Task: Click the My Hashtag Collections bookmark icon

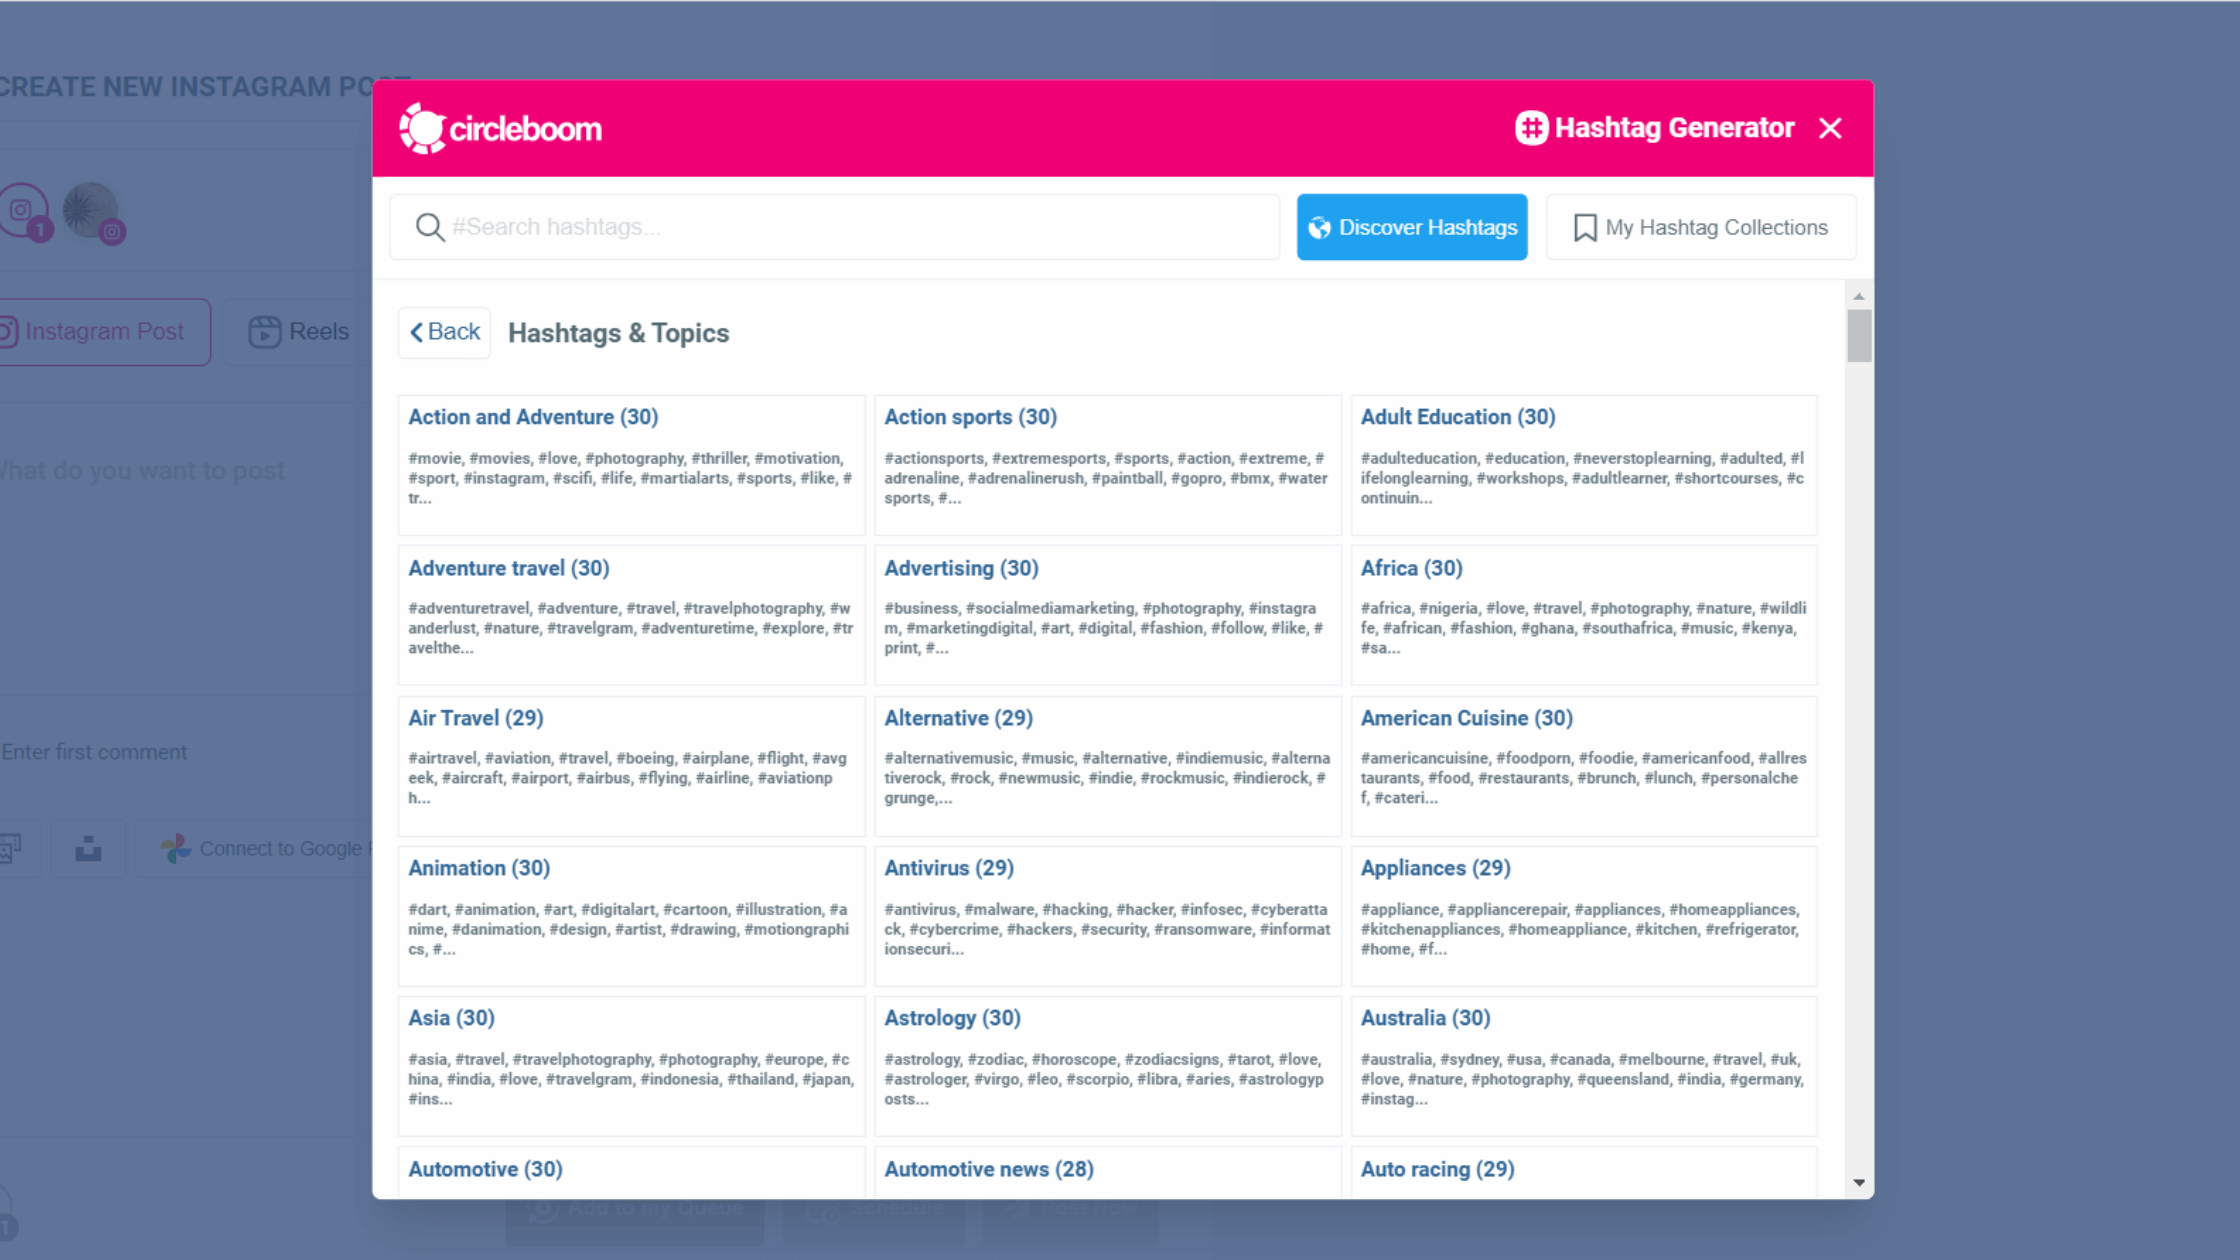Action: click(x=1585, y=226)
